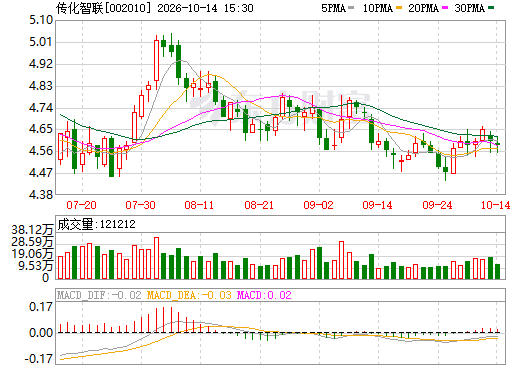Click the 4.47 price axis label
This screenshot has width=520, height=365.
point(41,173)
